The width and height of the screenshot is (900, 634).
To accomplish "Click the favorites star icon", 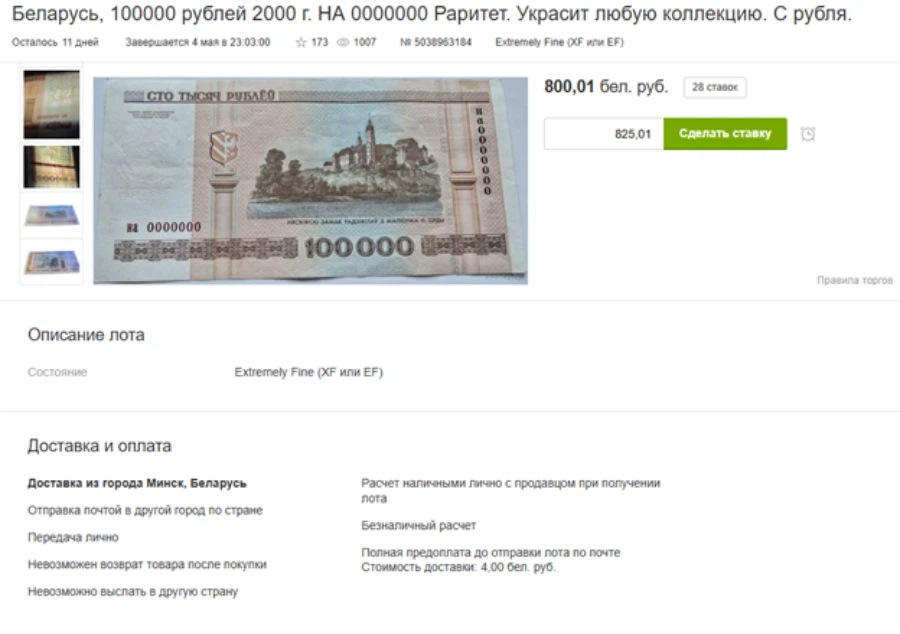I will 301,42.
